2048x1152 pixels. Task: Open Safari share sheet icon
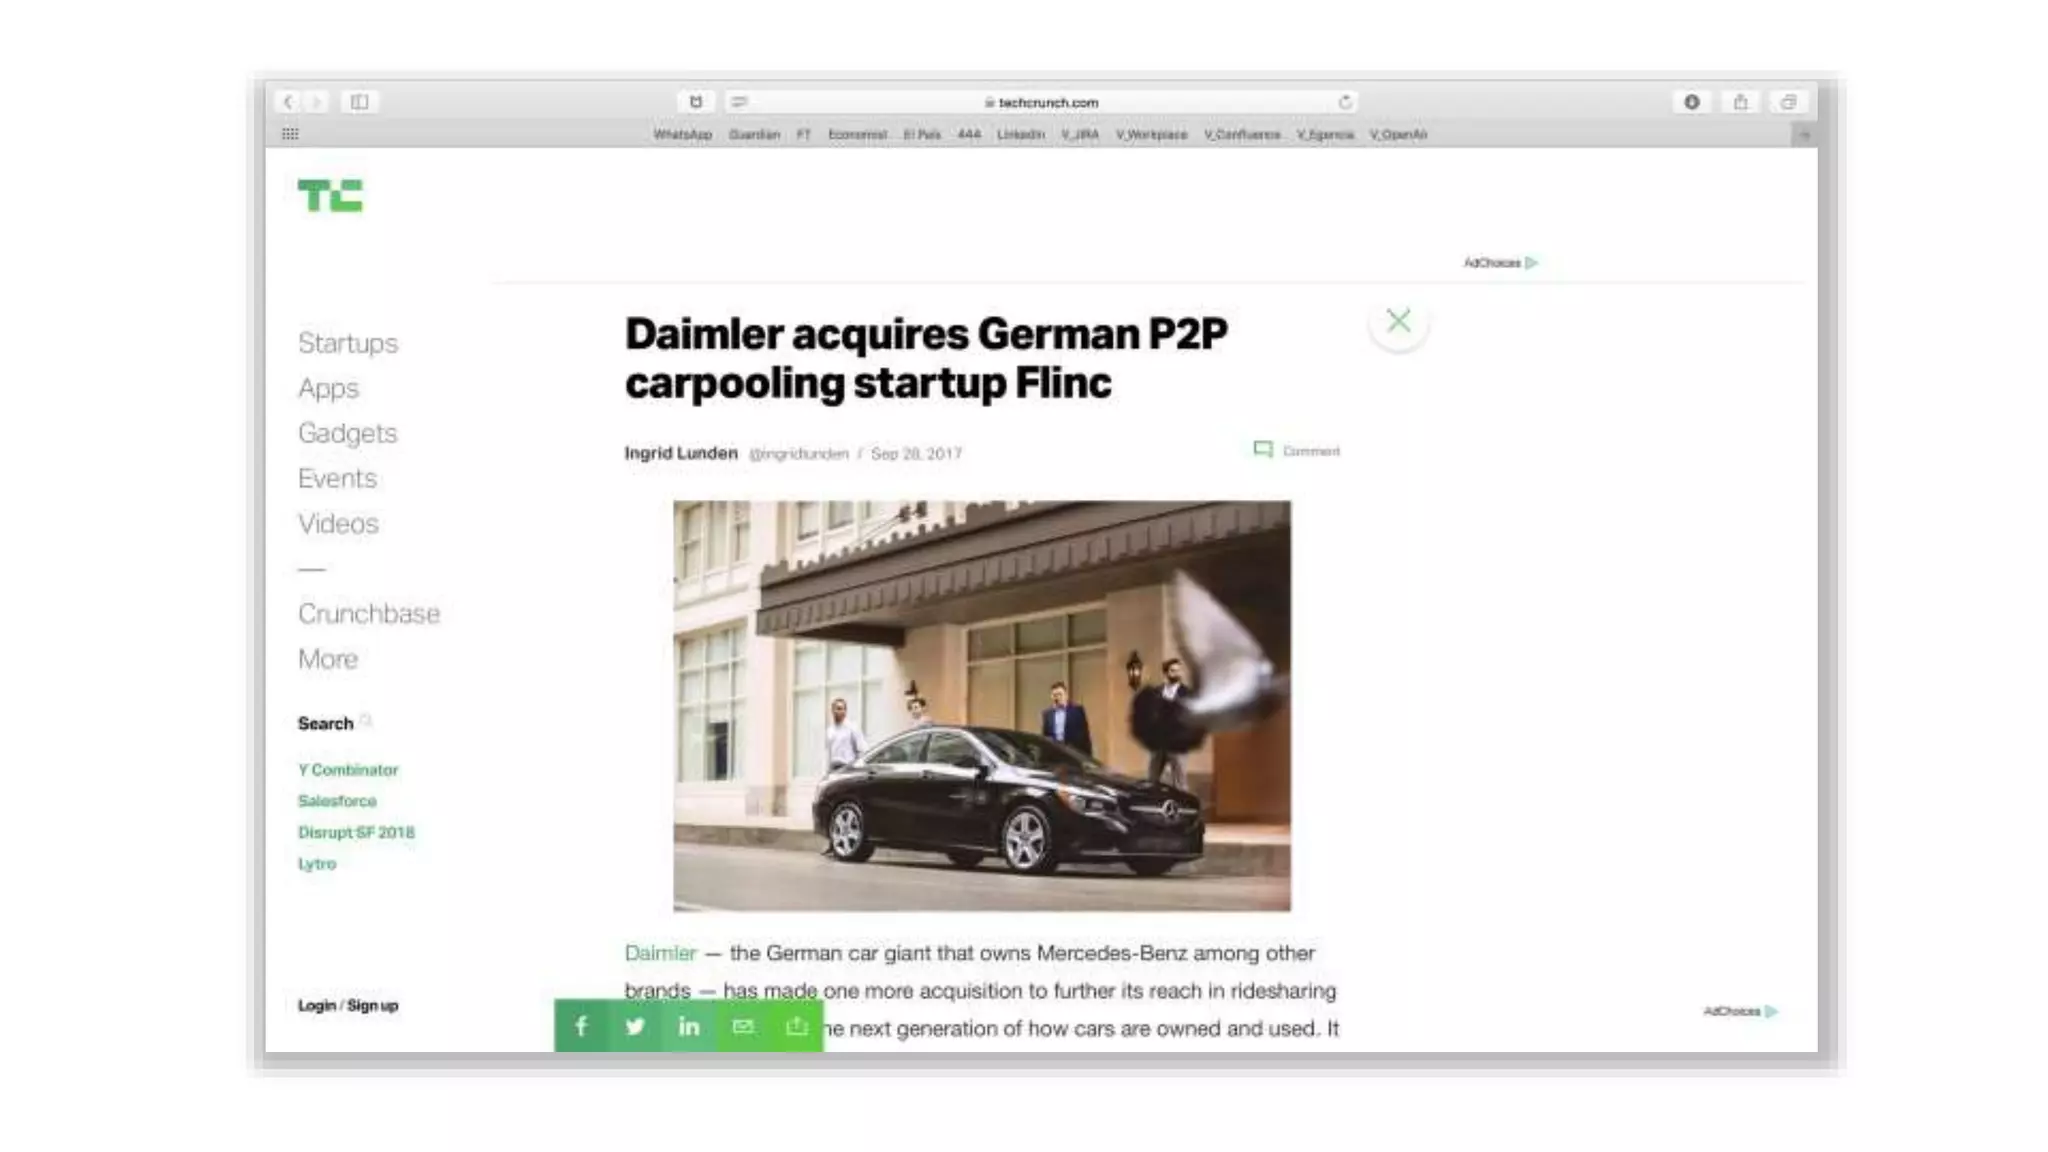(1740, 102)
